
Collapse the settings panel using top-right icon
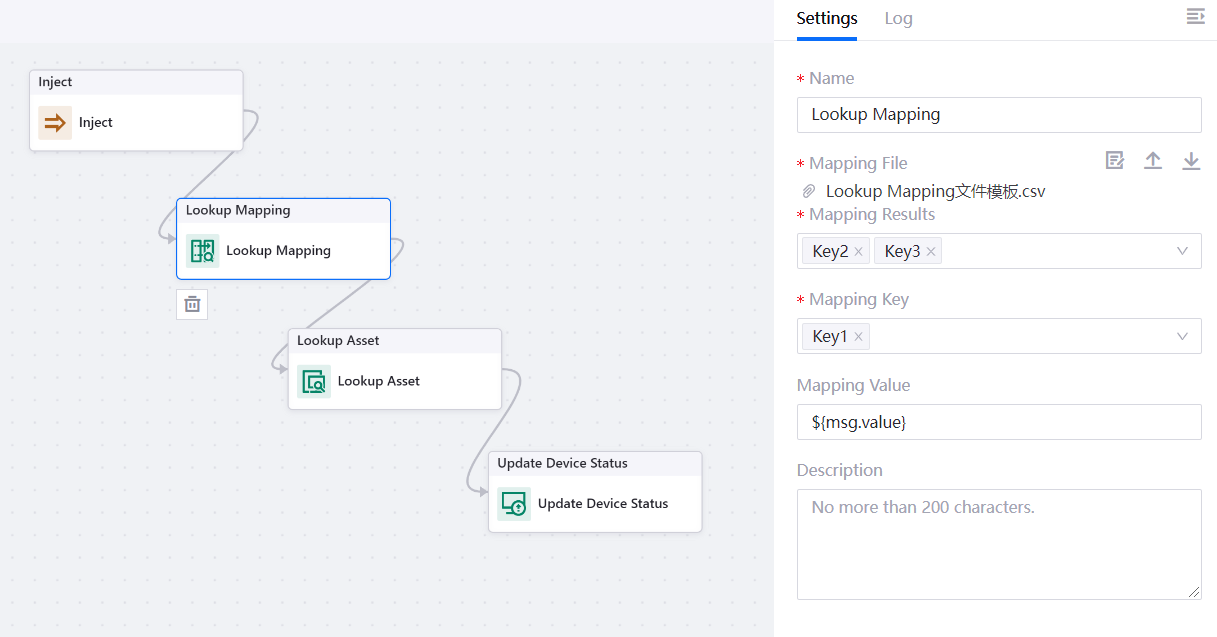coord(1195,16)
